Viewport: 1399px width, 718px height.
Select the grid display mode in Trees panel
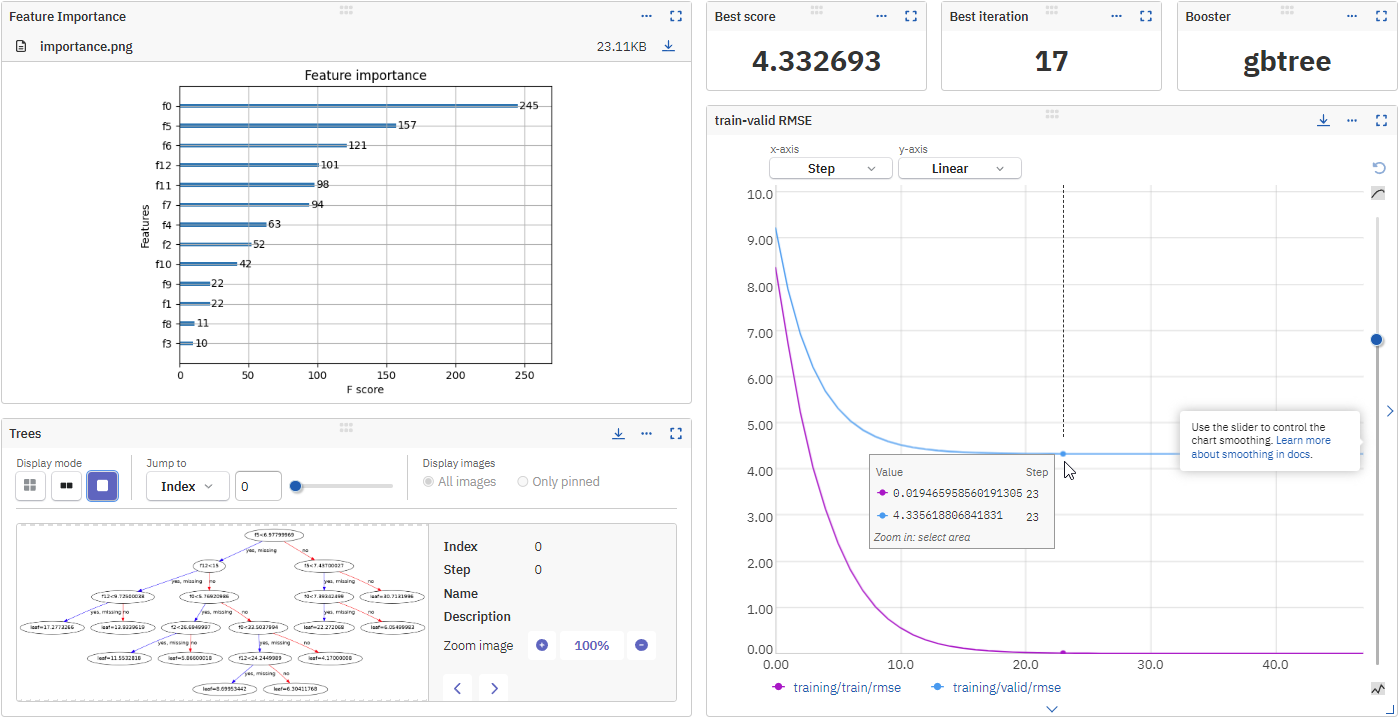(30, 486)
